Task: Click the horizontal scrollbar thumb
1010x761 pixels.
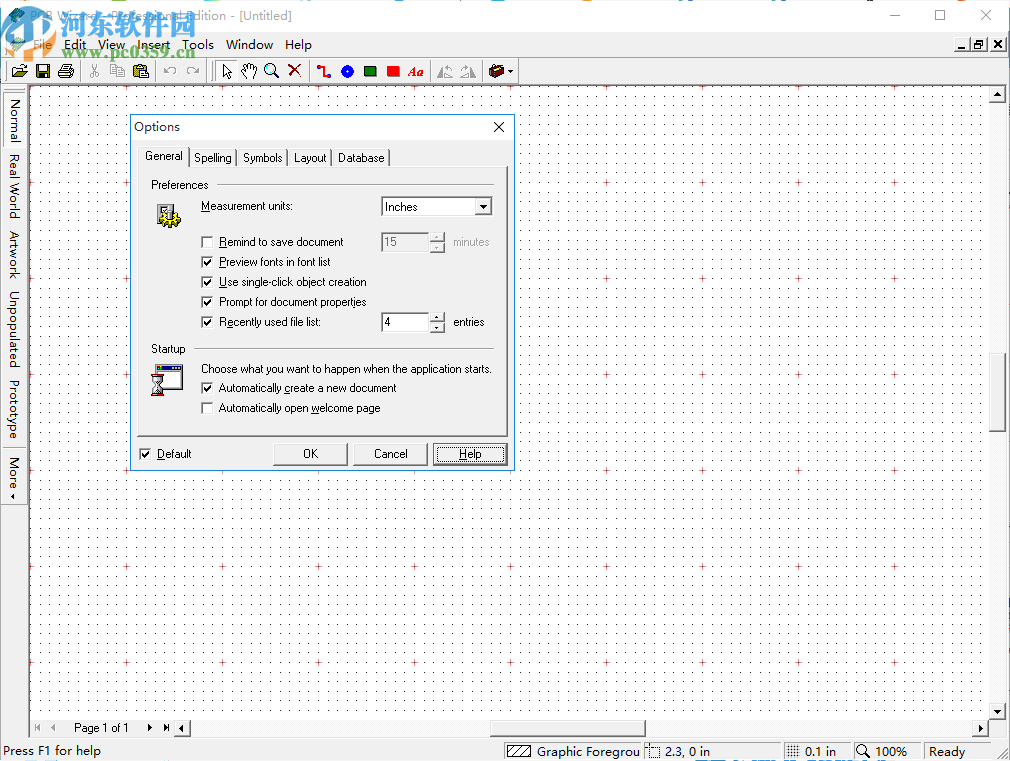Action: [x=567, y=727]
